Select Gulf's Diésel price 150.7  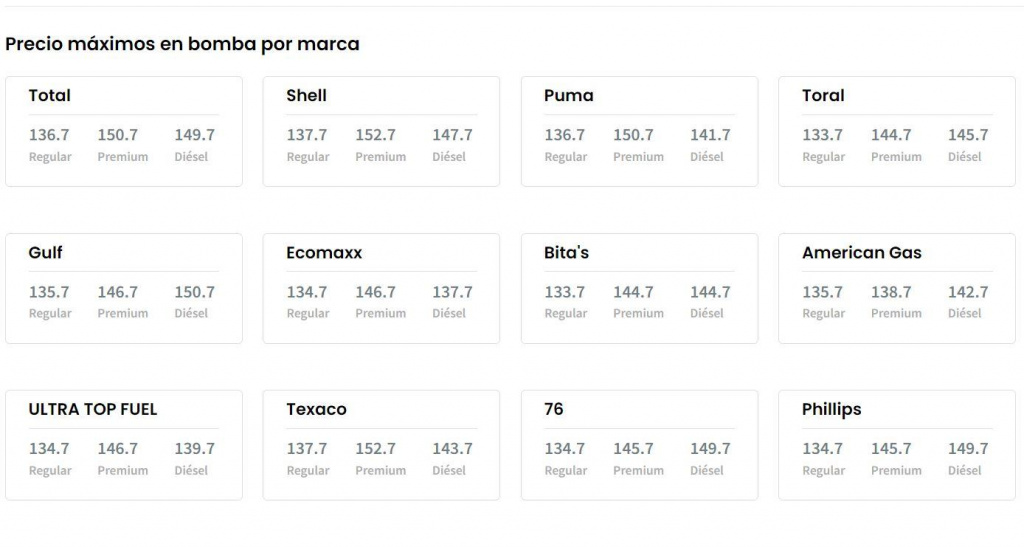click(x=194, y=292)
